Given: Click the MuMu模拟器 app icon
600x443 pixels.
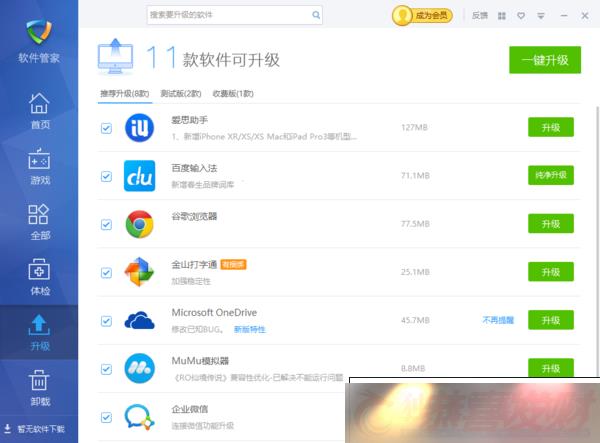Looking at the screenshot, I should (139, 368).
